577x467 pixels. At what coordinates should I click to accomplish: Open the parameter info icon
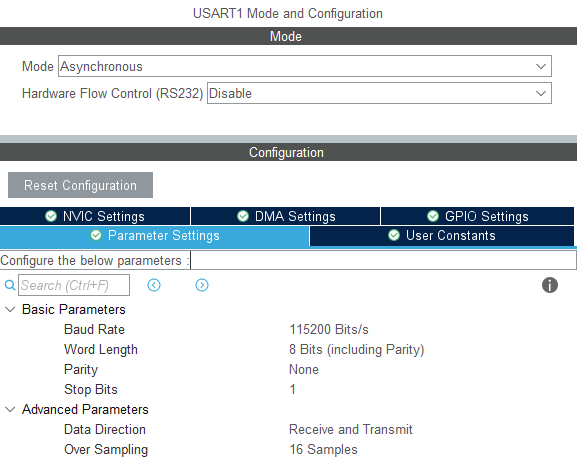(550, 285)
